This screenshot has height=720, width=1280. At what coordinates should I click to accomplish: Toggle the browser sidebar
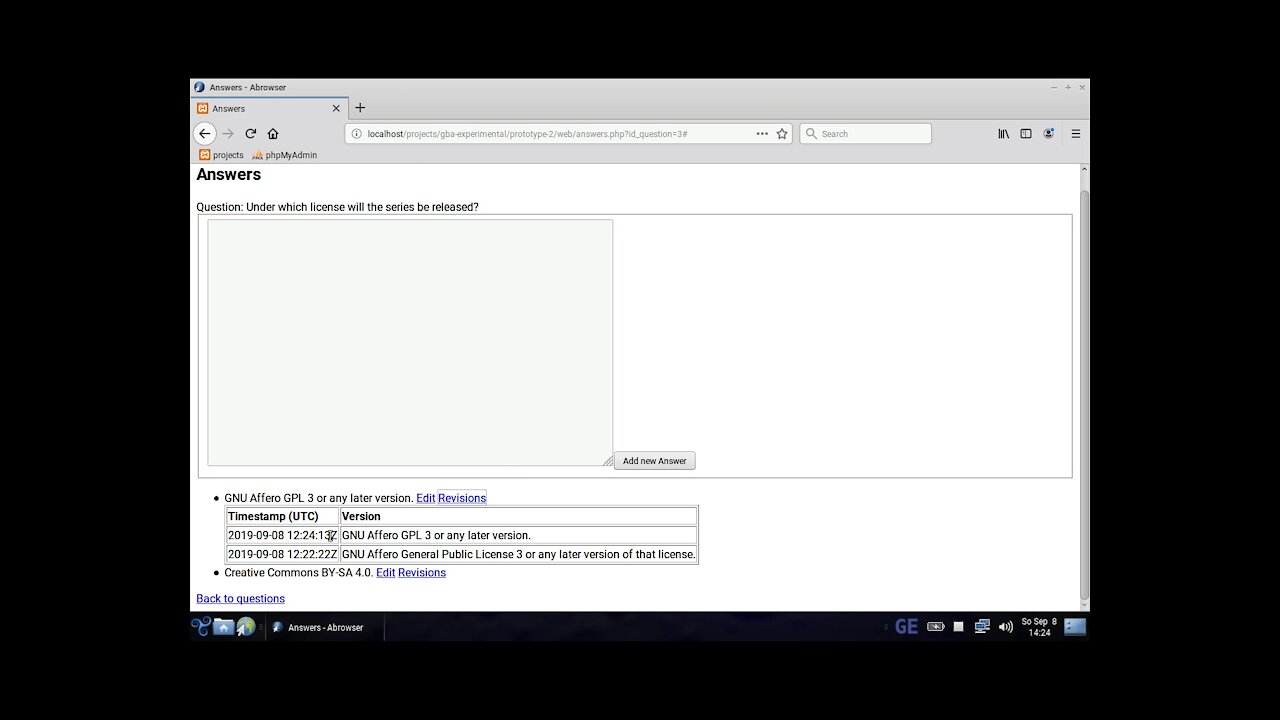(1026, 133)
